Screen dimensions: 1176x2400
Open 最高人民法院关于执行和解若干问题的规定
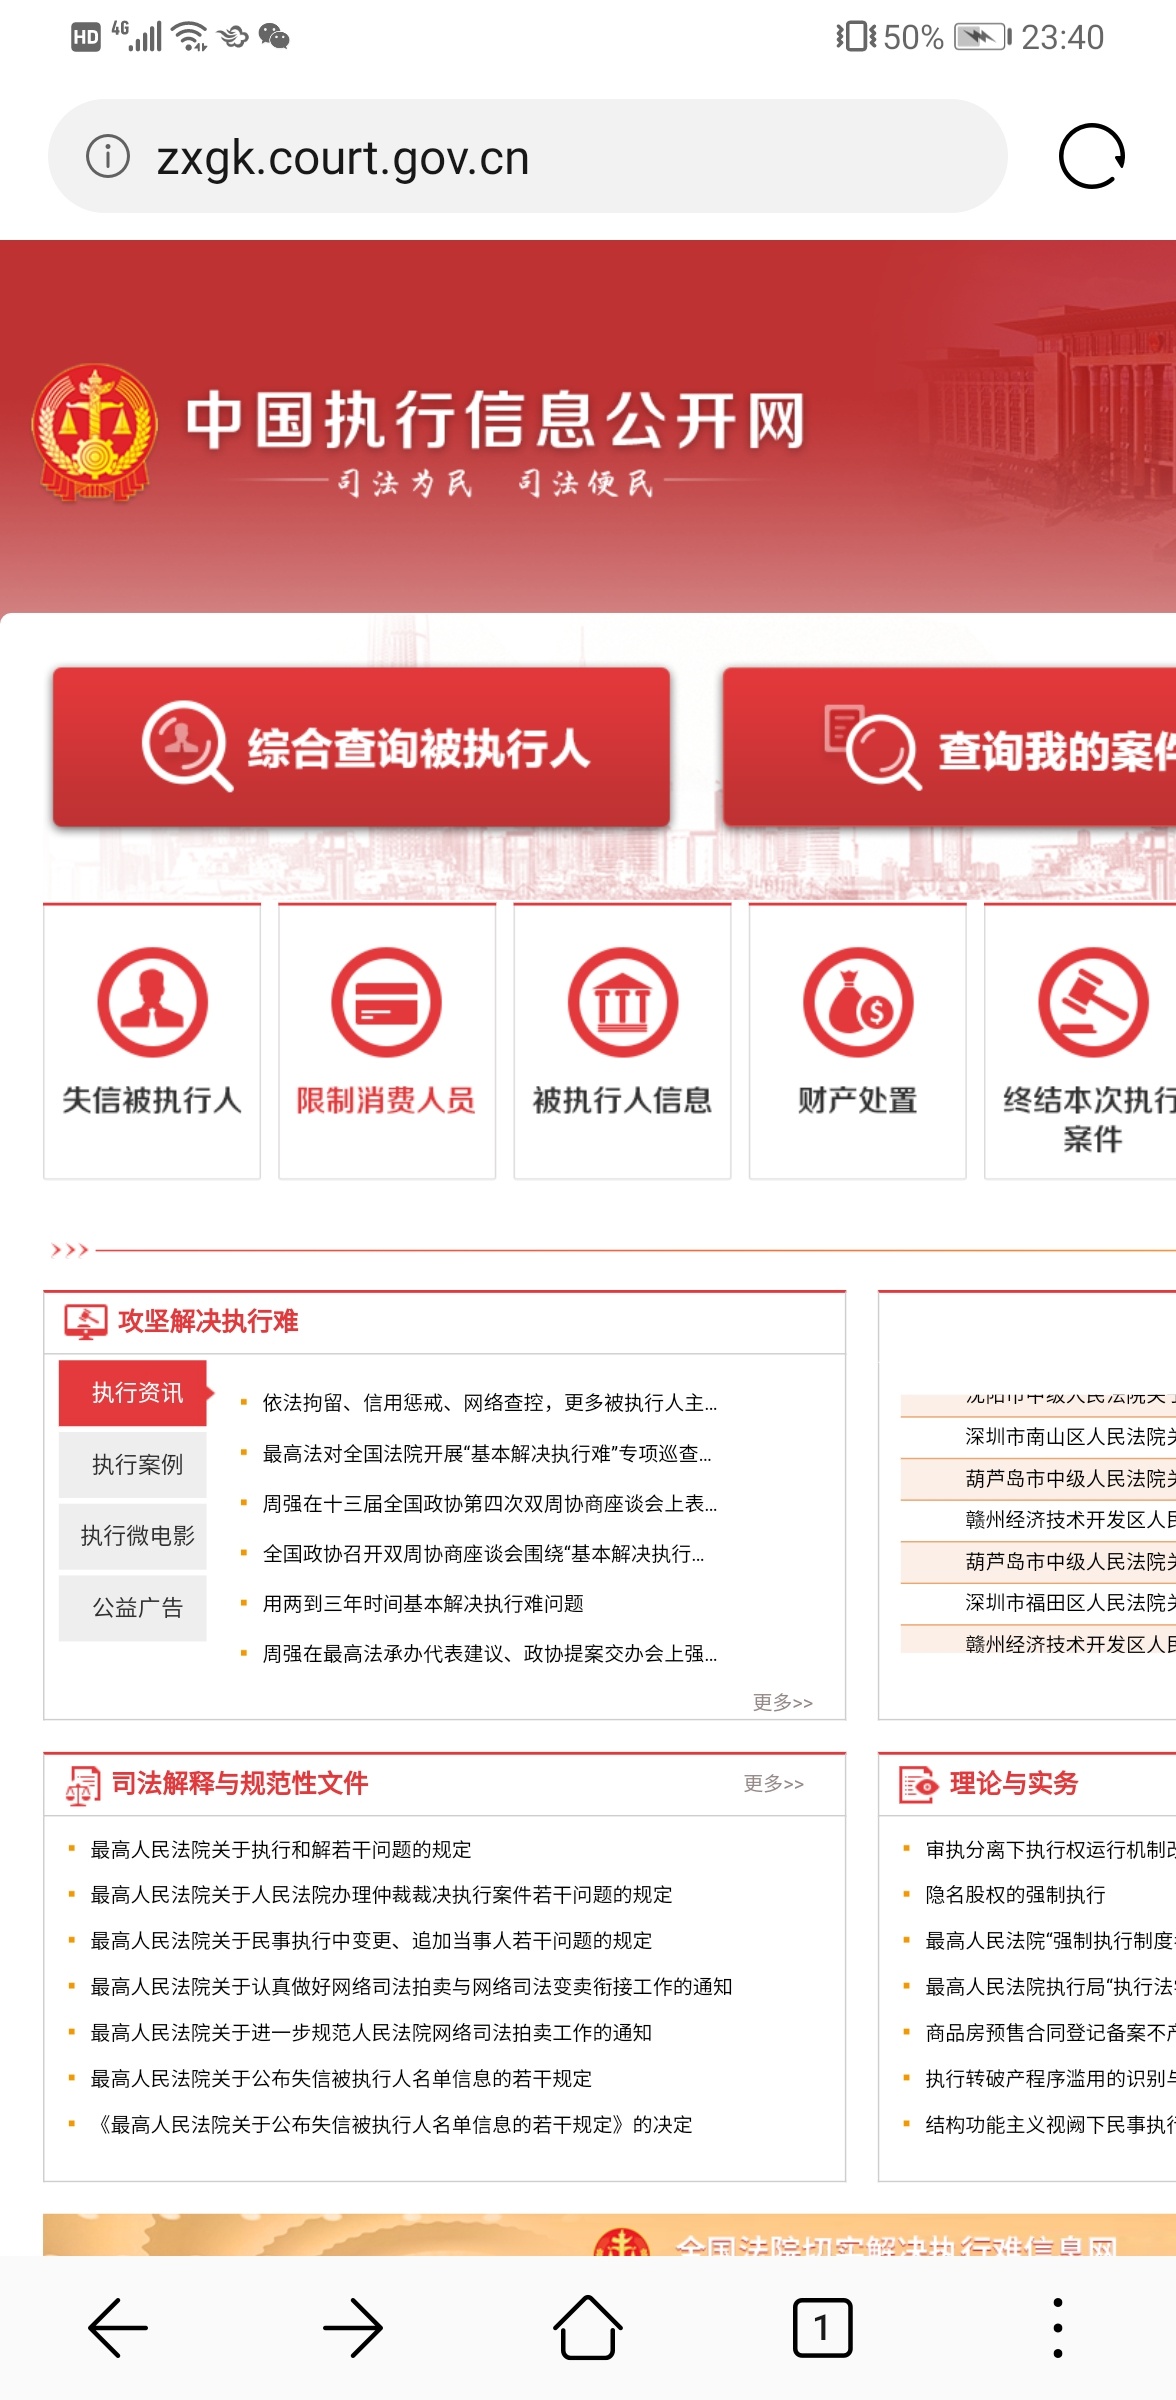[x=281, y=1849]
